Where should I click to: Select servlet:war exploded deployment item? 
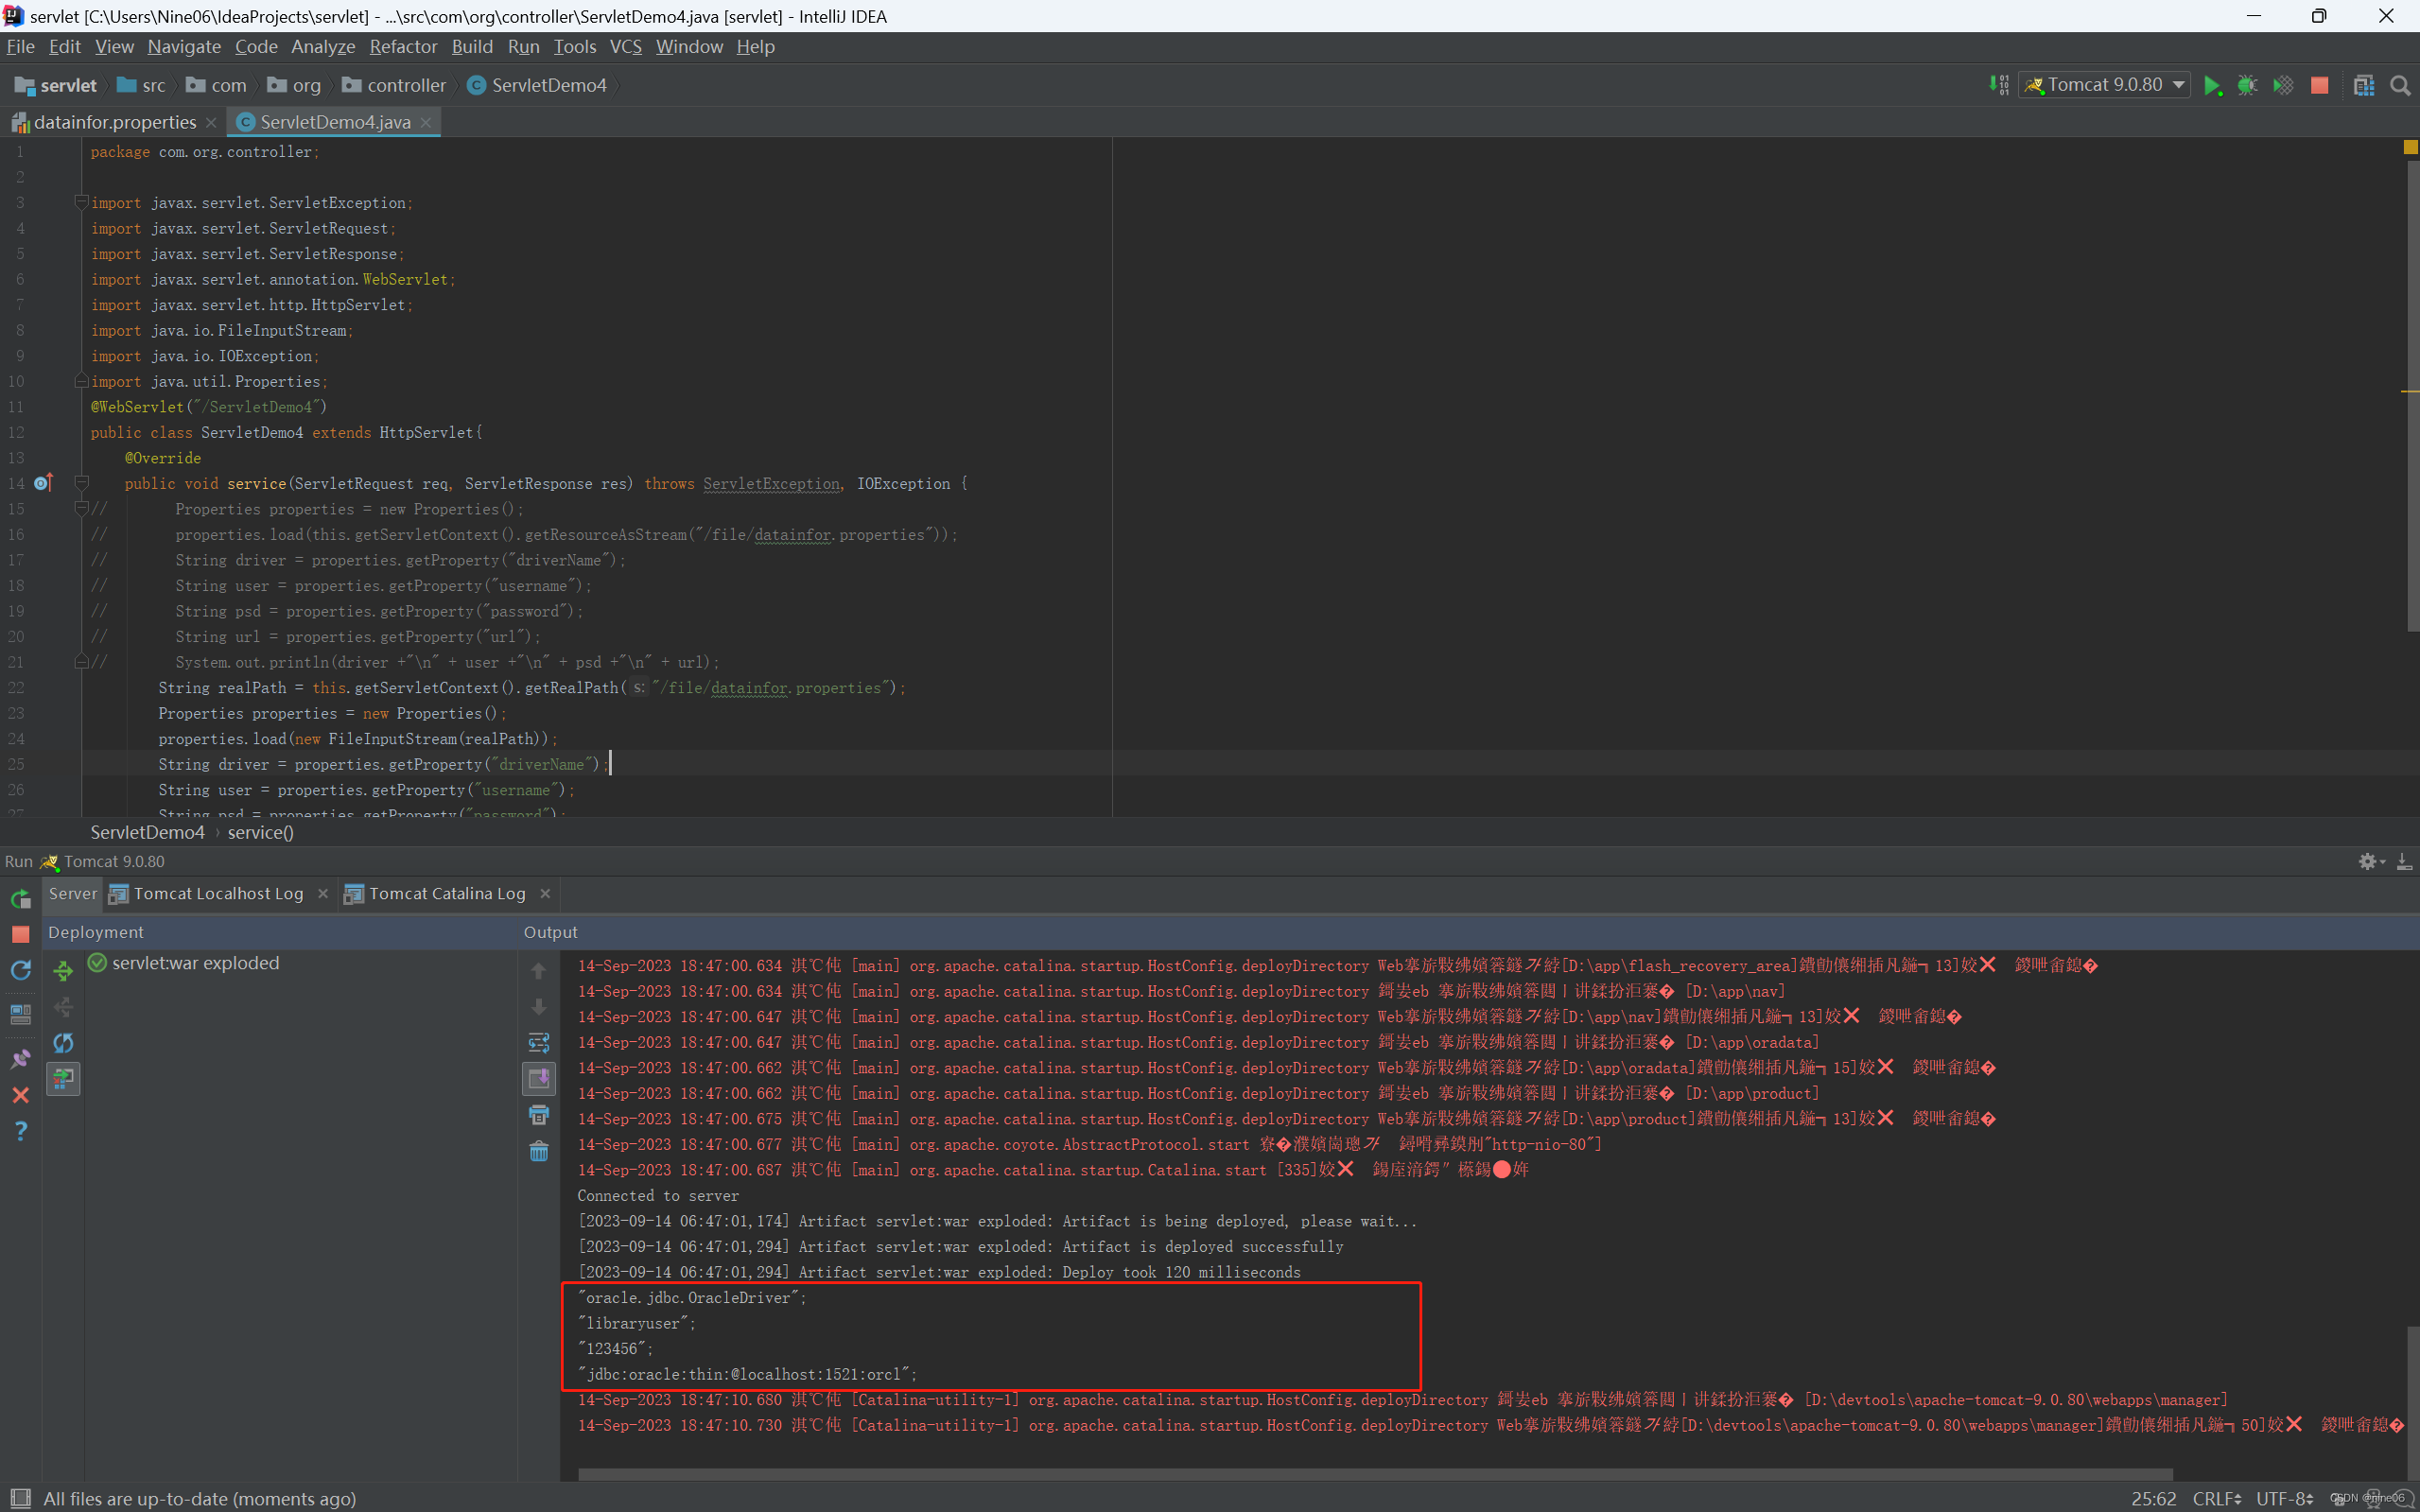coord(195,963)
